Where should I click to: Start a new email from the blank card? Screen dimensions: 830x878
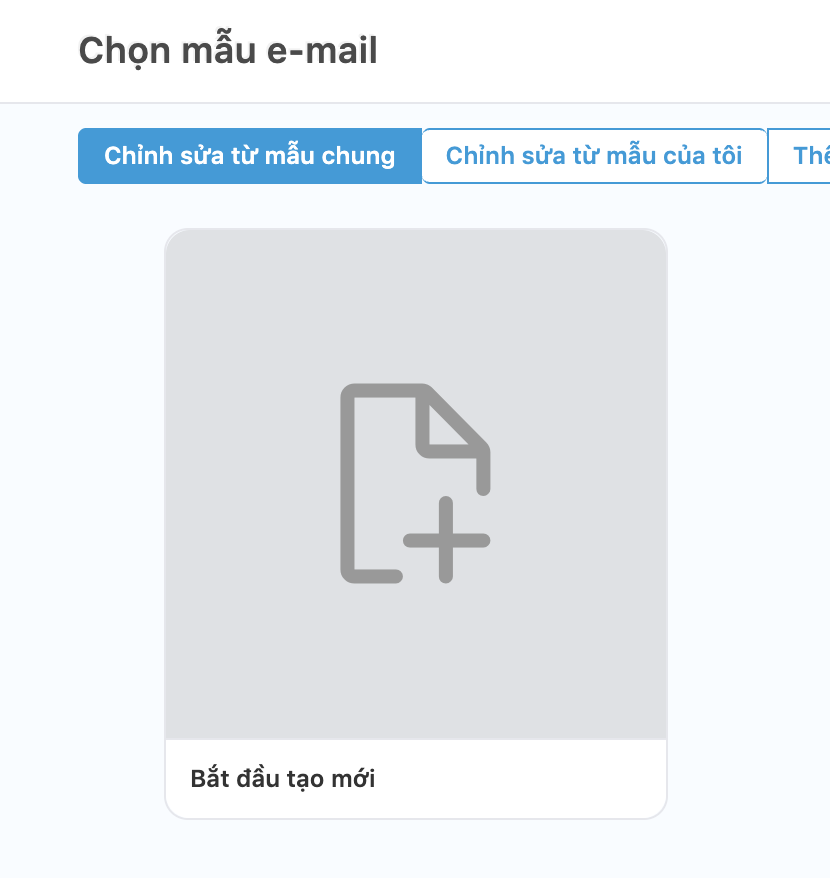tap(416, 524)
